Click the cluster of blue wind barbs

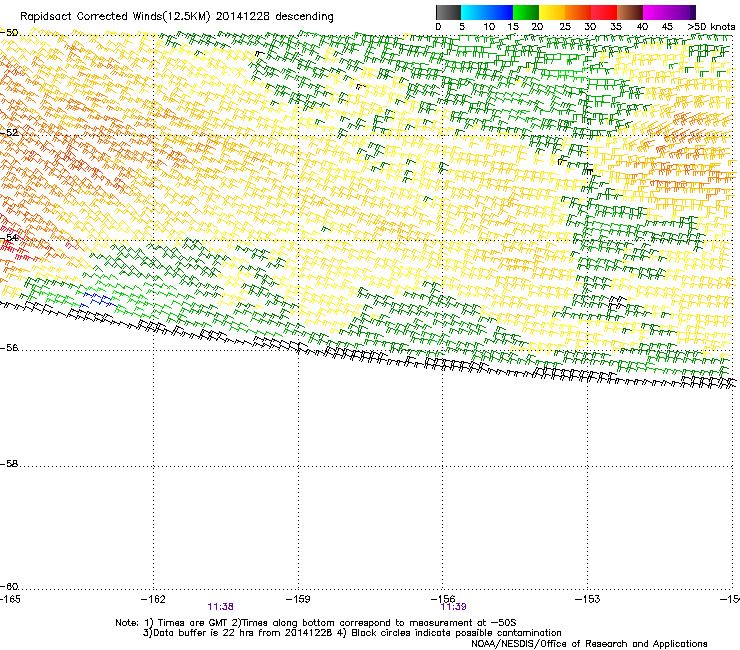point(98,300)
